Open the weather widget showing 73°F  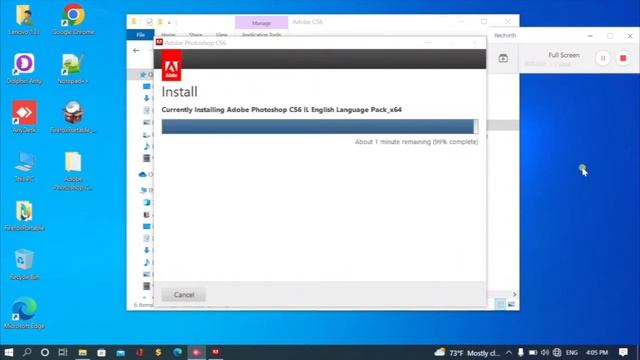(467, 353)
